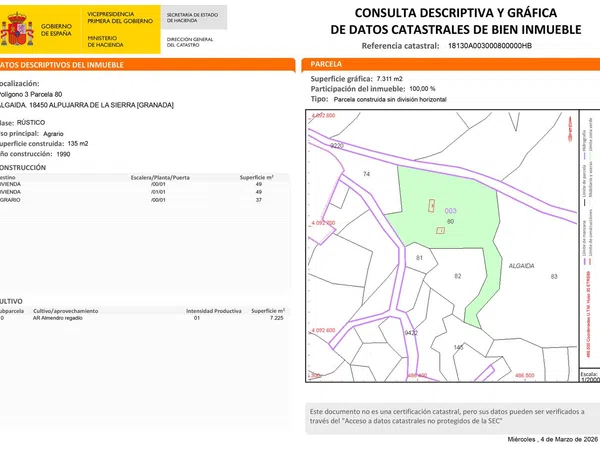
Task: Click 'SECRETARÍA DE ESTADO DE HACIENDA' box
Action: (x=194, y=18)
